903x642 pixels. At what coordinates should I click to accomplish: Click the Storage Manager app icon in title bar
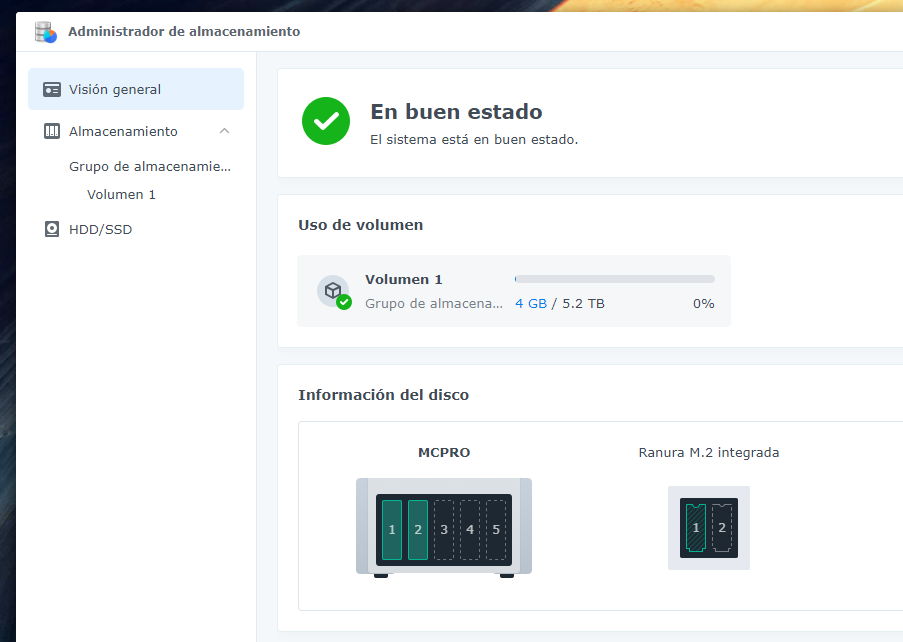pyautogui.click(x=46, y=32)
